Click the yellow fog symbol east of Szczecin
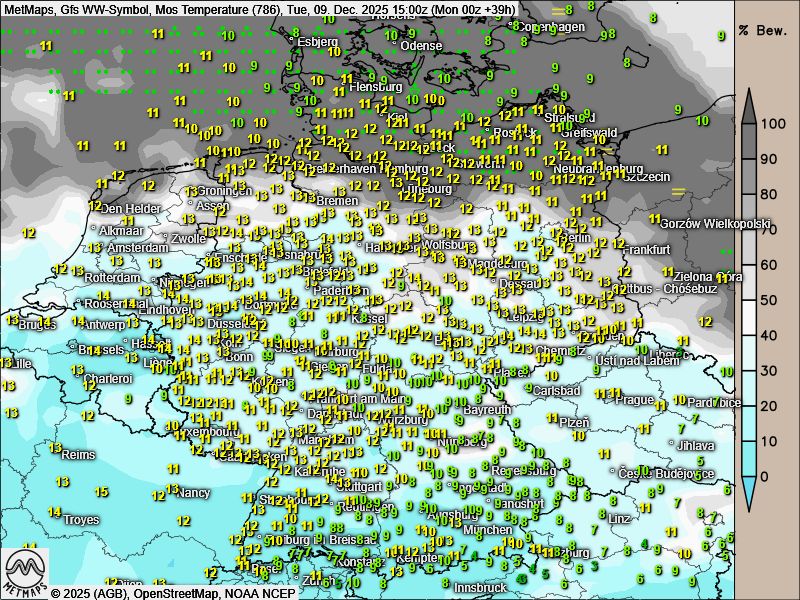 click(679, 189)
